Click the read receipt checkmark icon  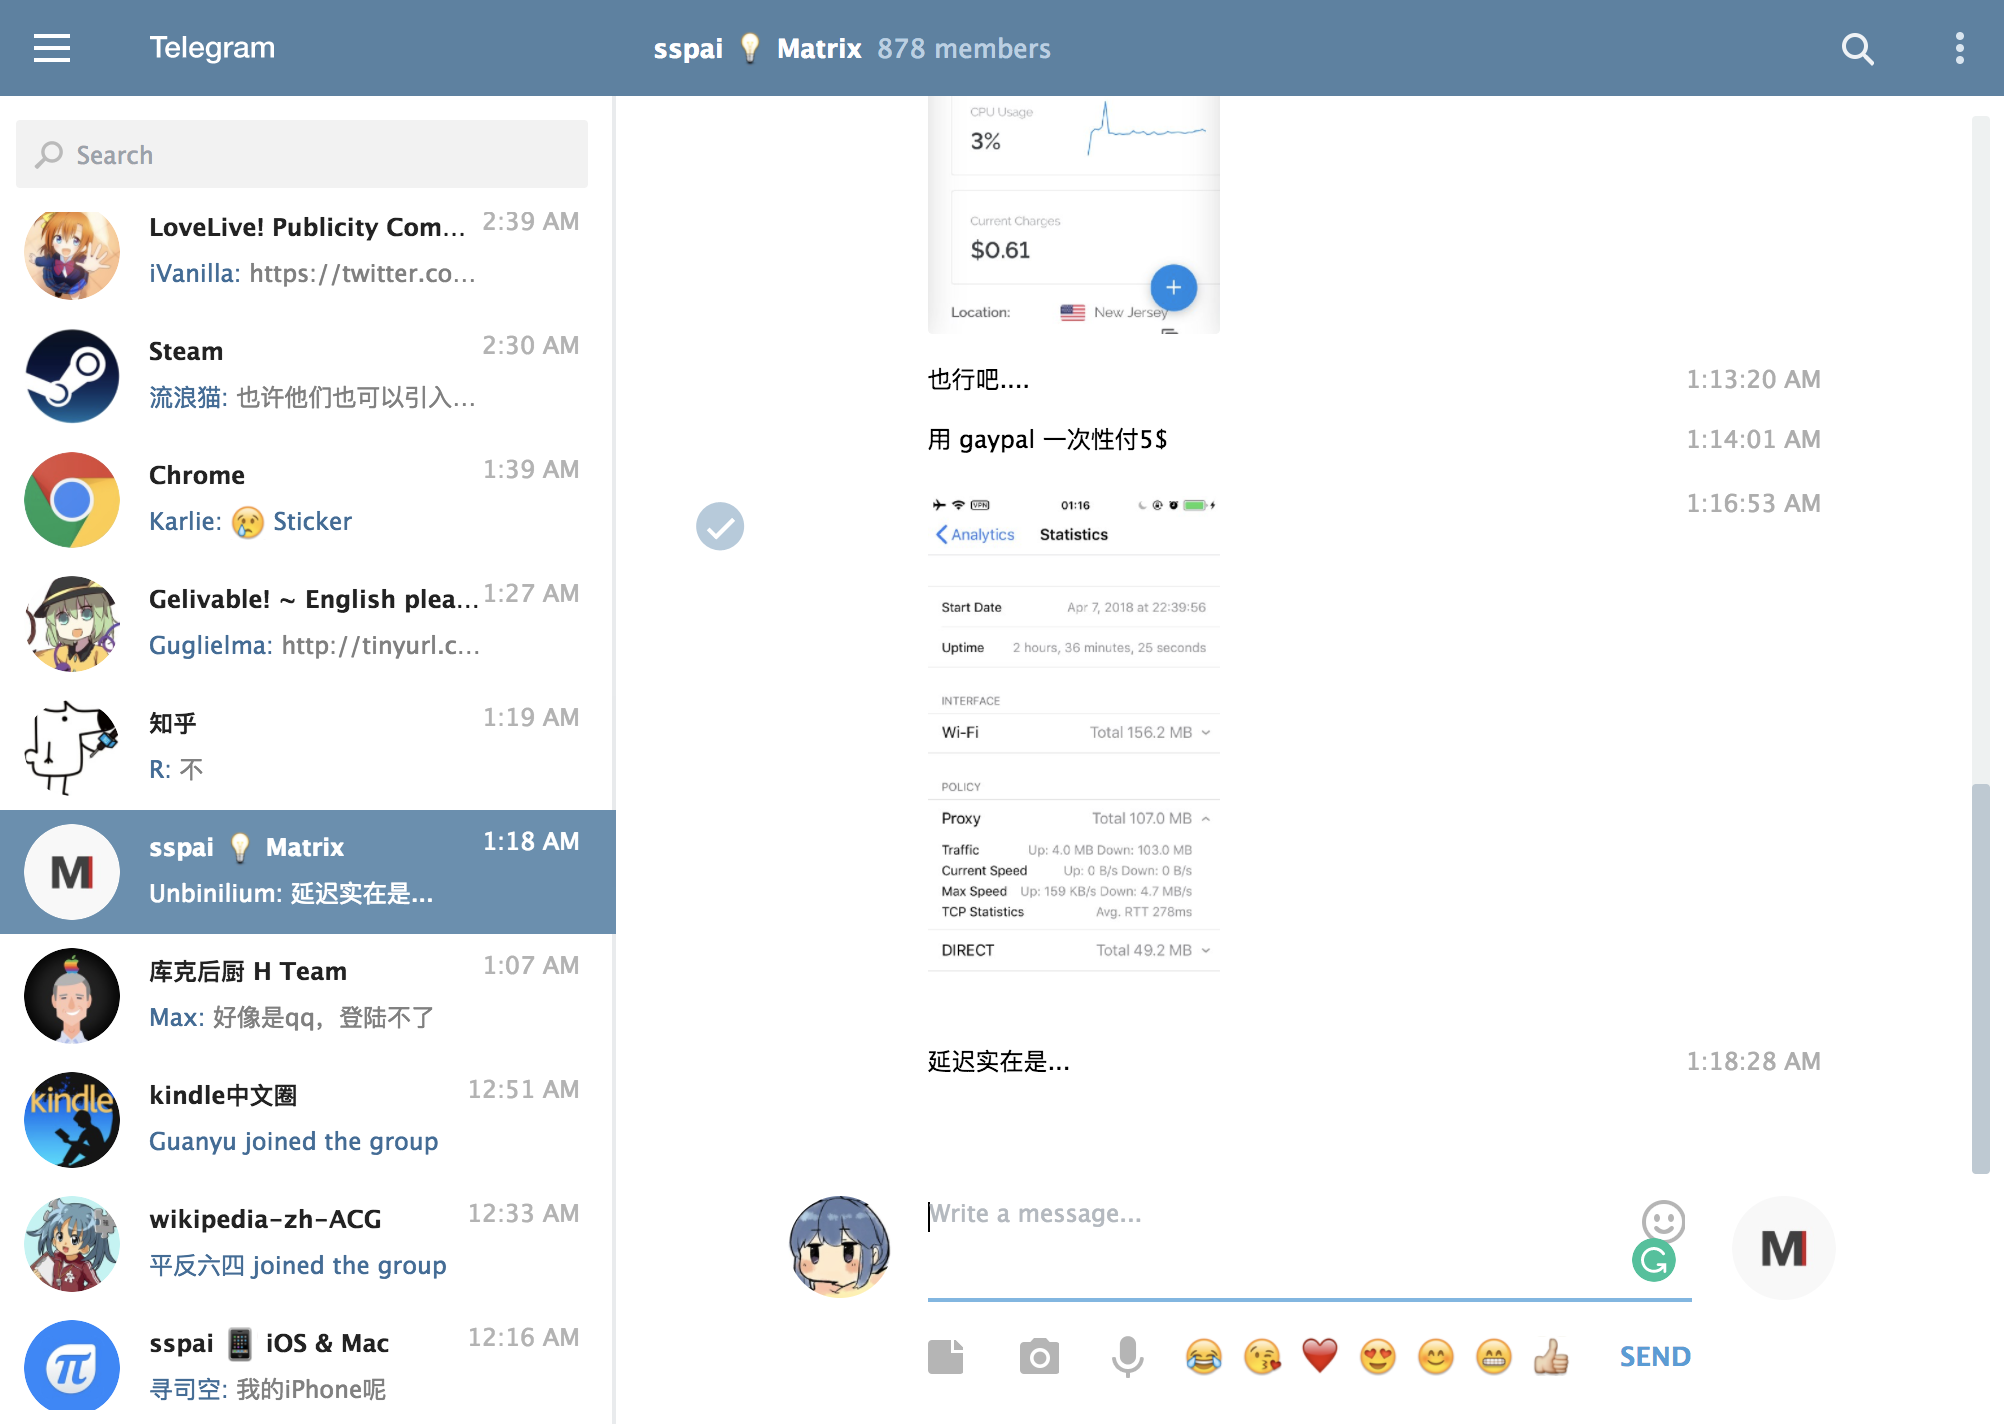718,527
